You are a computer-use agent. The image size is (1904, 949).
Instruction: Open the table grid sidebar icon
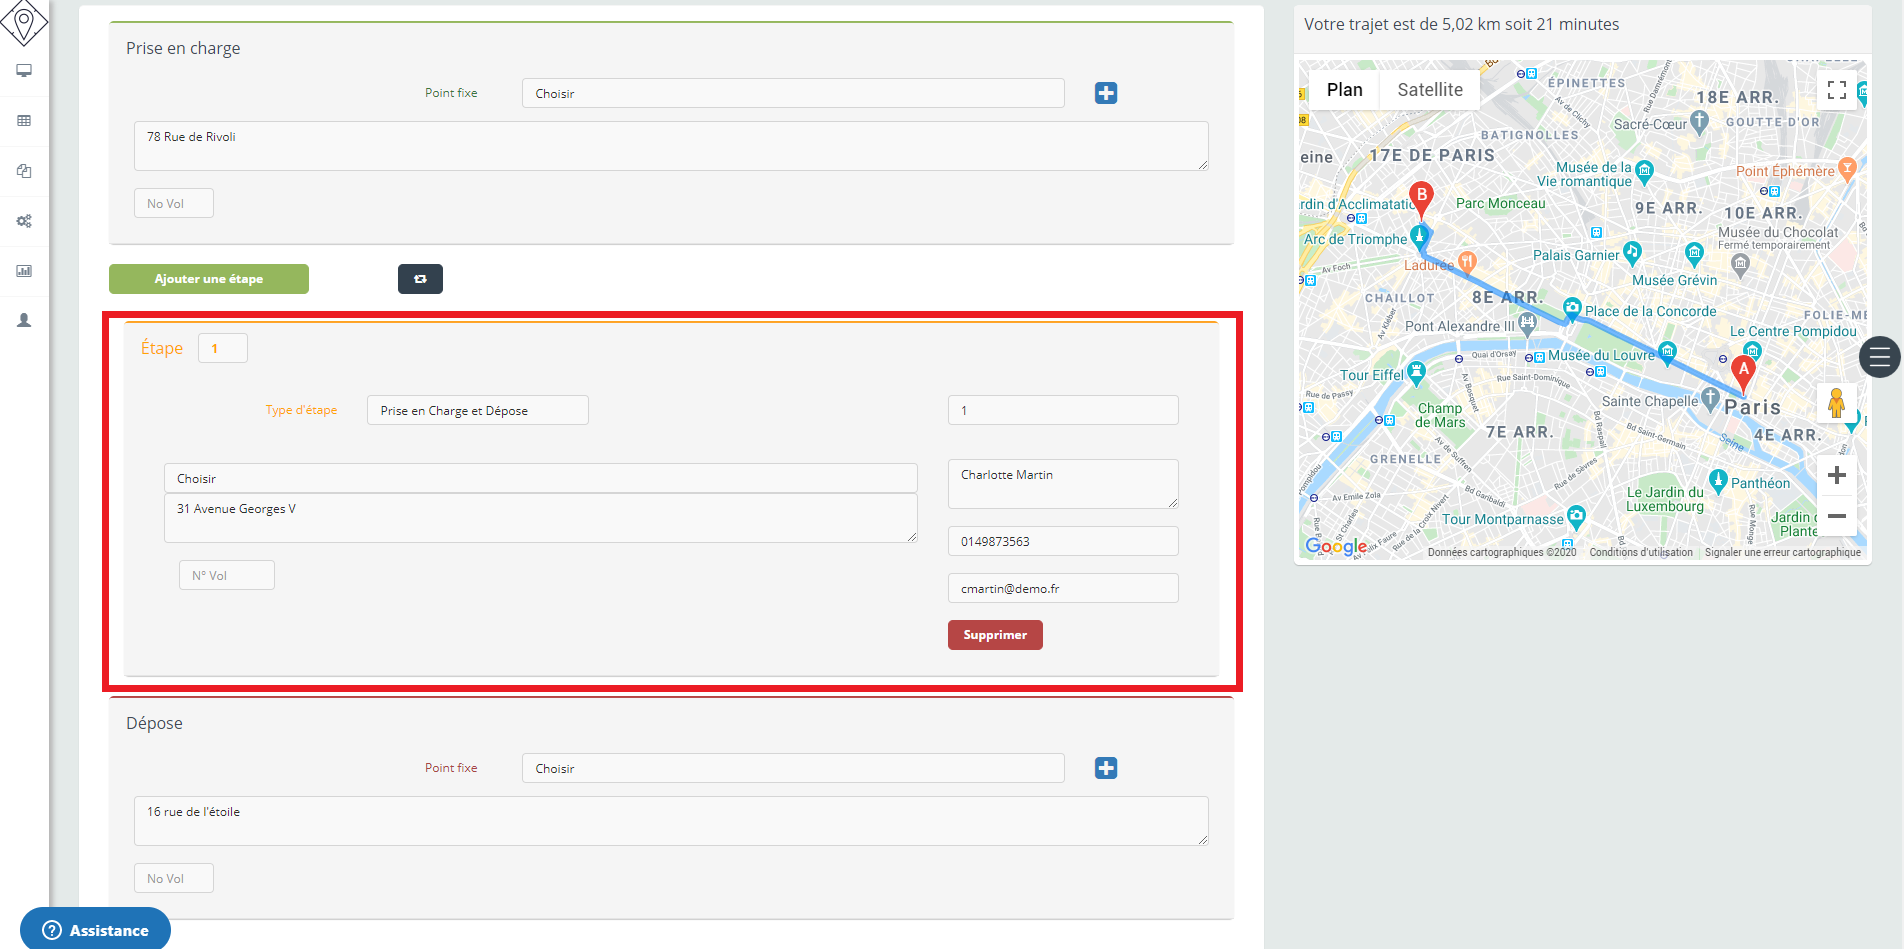24,121
